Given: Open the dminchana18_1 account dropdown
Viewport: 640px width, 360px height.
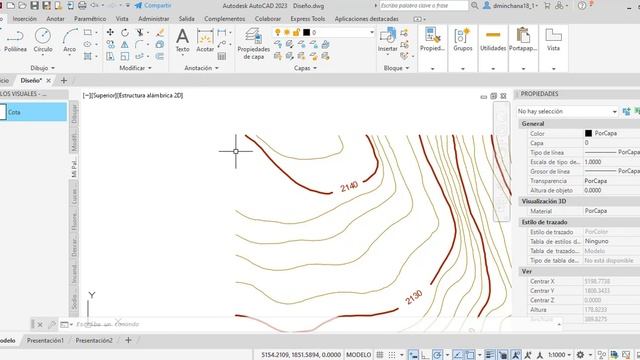Looking at the screenshot, I should click(511, 6).
